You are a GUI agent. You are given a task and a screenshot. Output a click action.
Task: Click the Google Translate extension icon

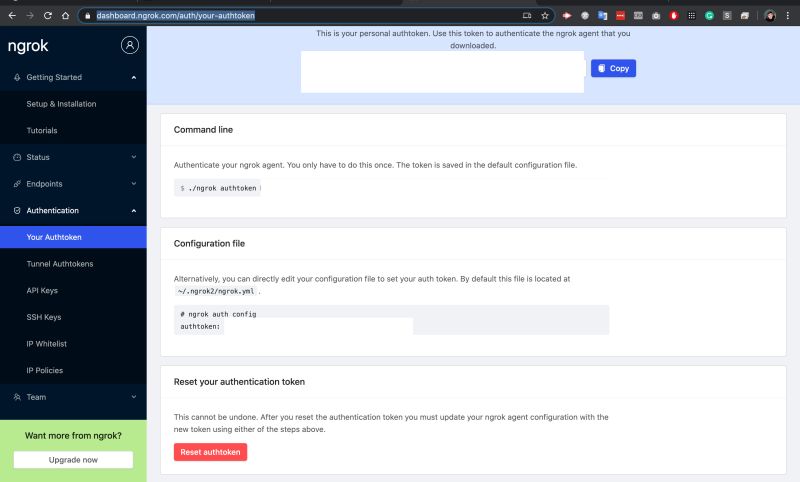coord(603,16)
